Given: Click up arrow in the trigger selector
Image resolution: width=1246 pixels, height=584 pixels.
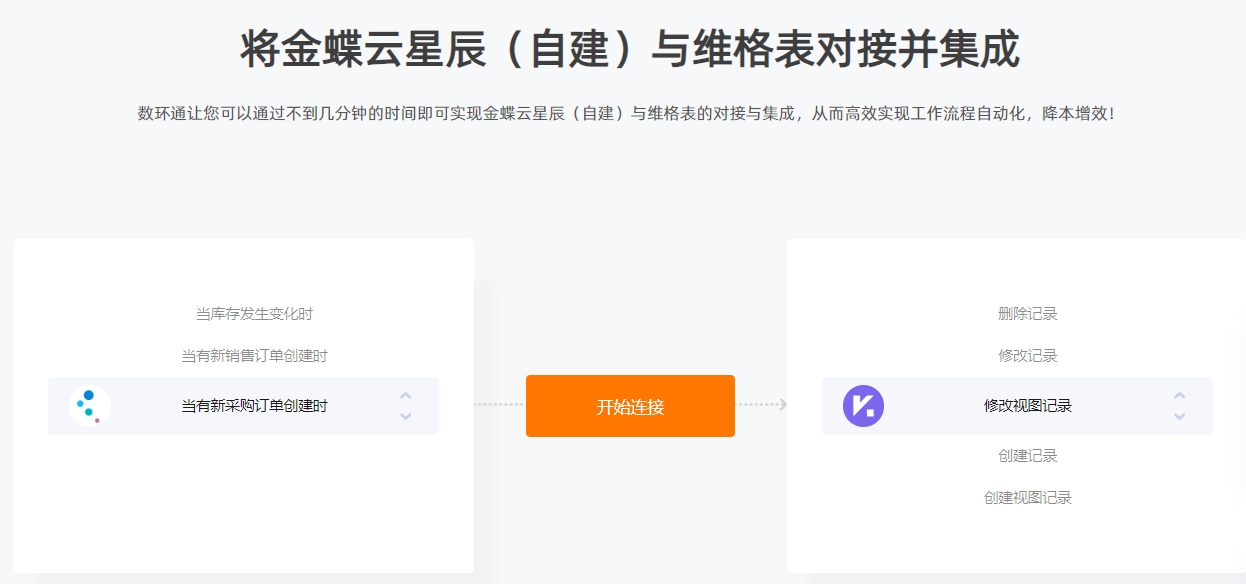Looking at the screenshot, I should 405,396.
